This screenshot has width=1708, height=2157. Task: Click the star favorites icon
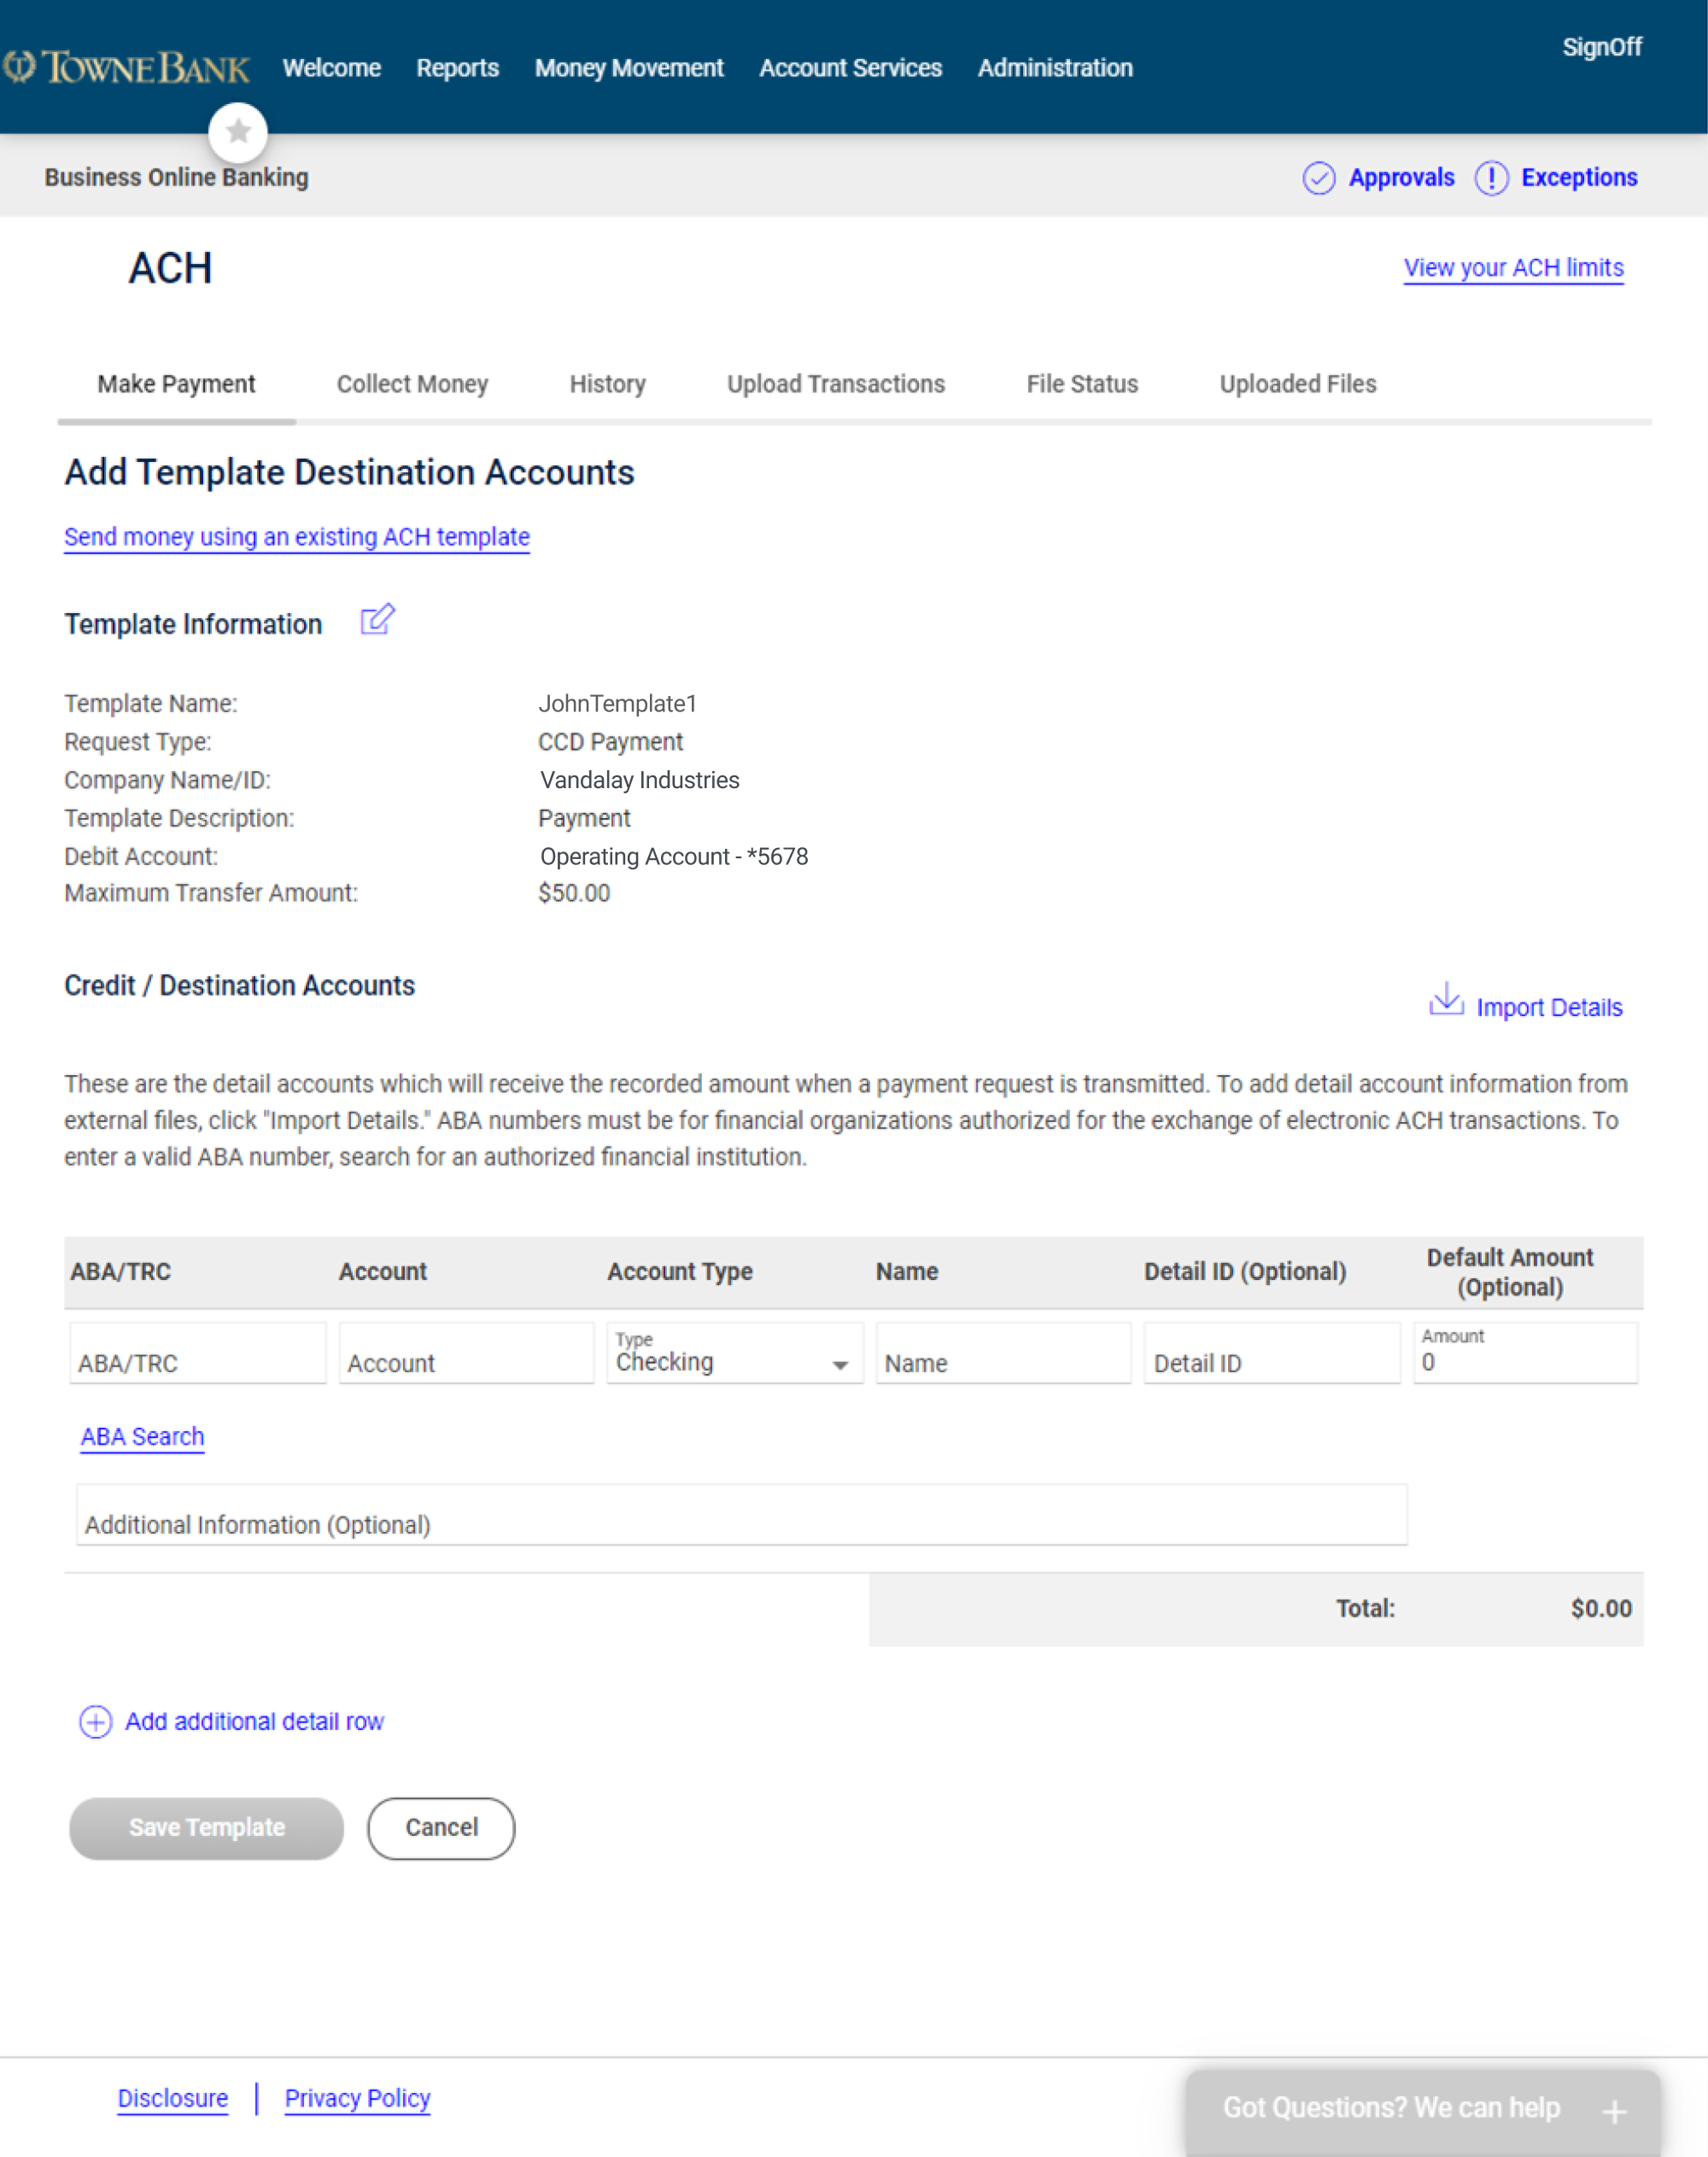tap(238, 131)
